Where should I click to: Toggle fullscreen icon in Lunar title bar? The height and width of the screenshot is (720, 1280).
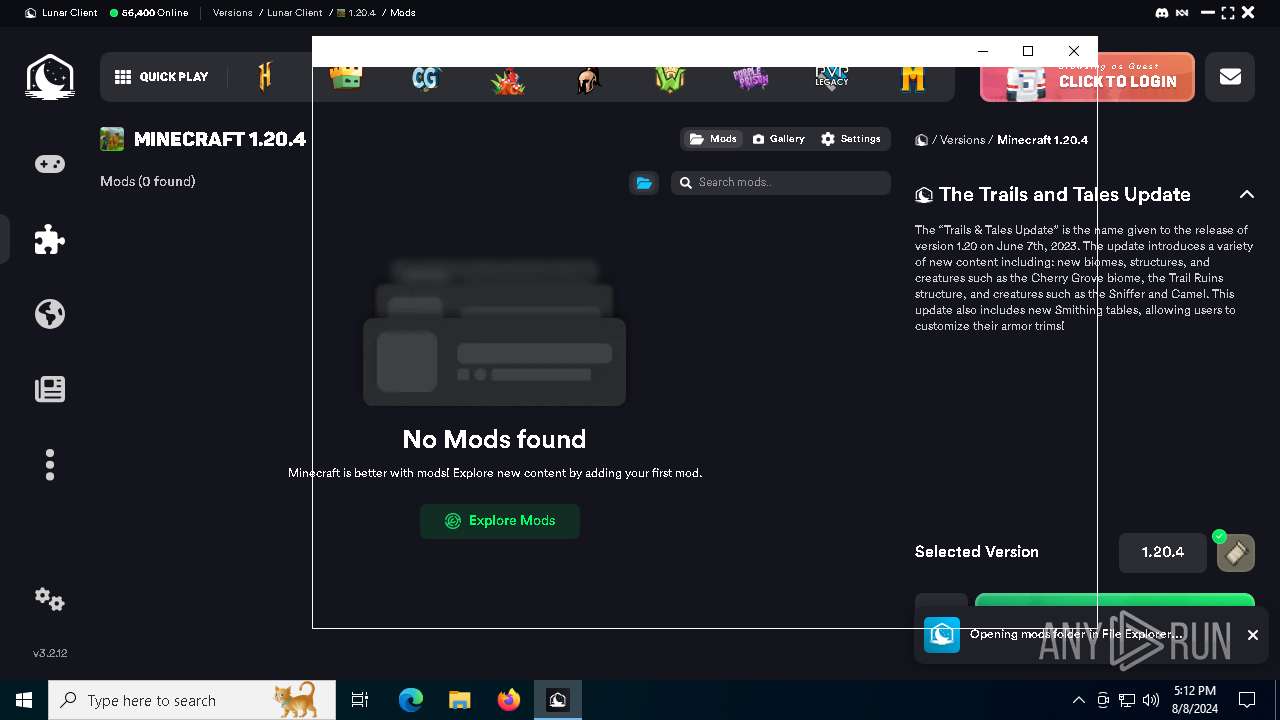(1228, 13)
